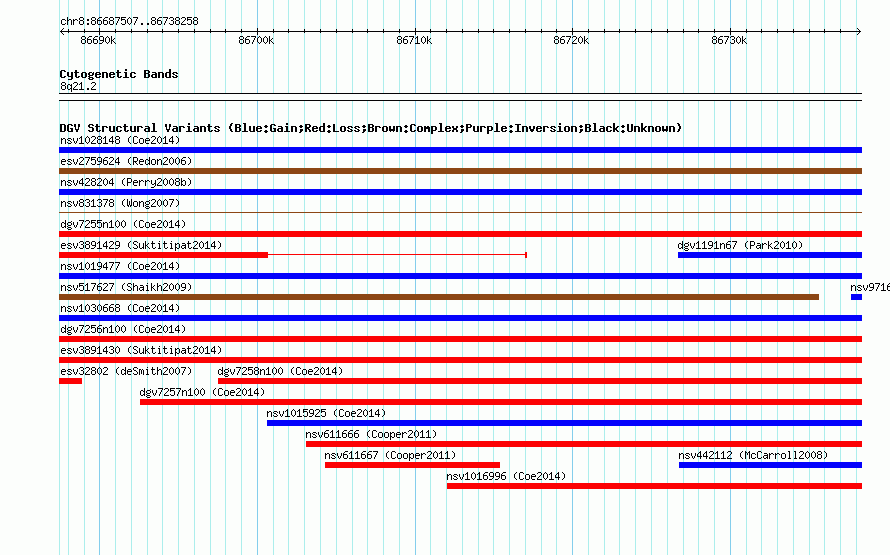This screenshot has height=555, width=890.
Task: Click small blue bar under nsv9716 label
Action: pyautogui.click(x=857, y=297)
